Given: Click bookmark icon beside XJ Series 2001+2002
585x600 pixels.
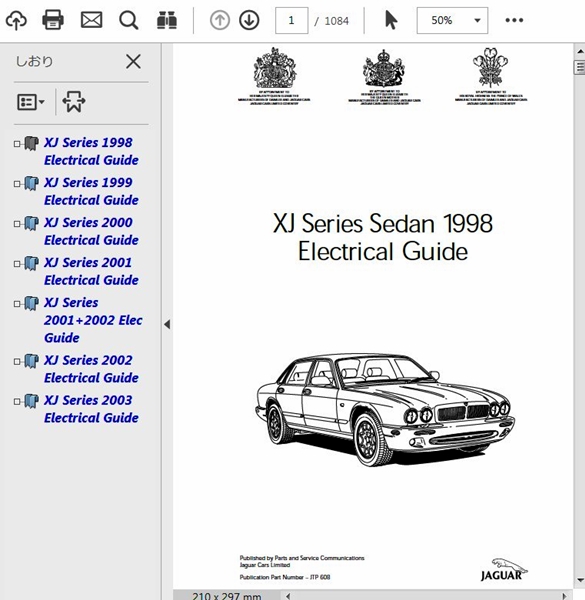Looking at the screenshot, I should tap(31, 303).
